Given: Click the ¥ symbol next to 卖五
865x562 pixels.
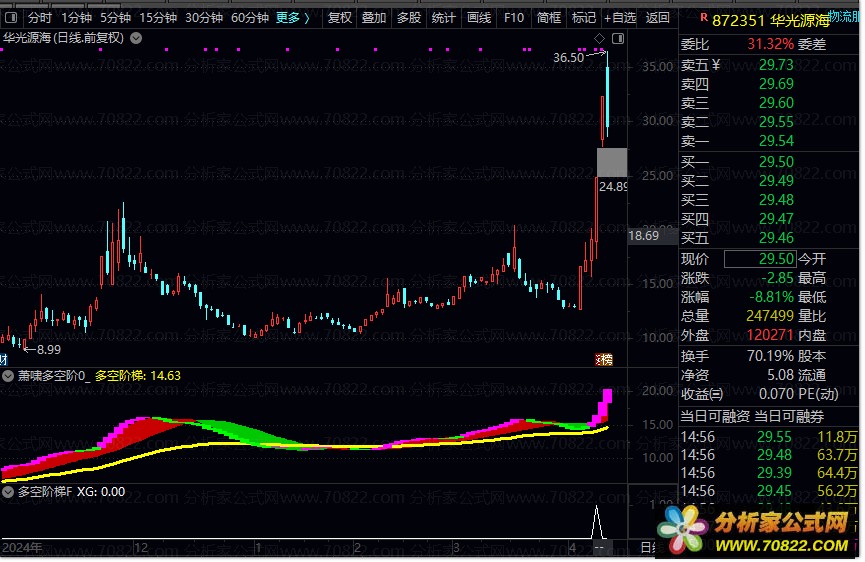Looking at the screenshot, I should click(717, 64).
